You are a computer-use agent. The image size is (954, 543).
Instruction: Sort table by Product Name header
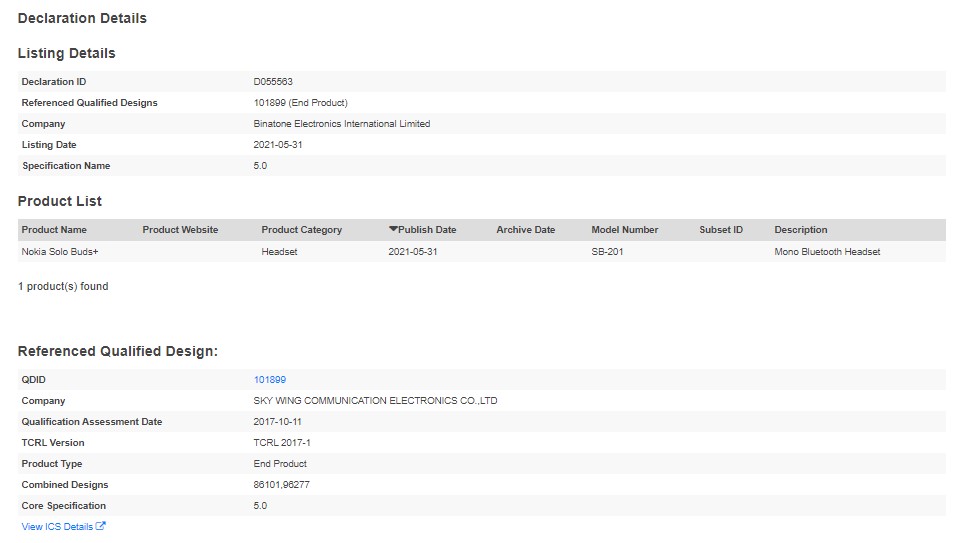coord(54,229)
